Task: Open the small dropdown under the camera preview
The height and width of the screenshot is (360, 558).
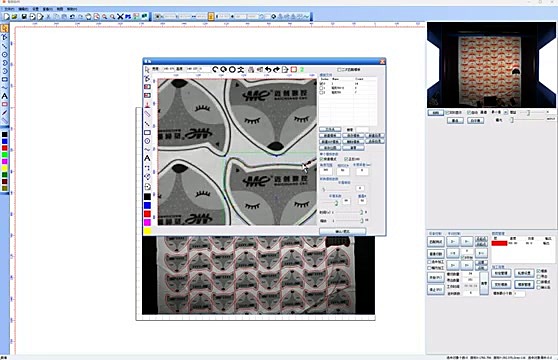Action: (505, 112)
